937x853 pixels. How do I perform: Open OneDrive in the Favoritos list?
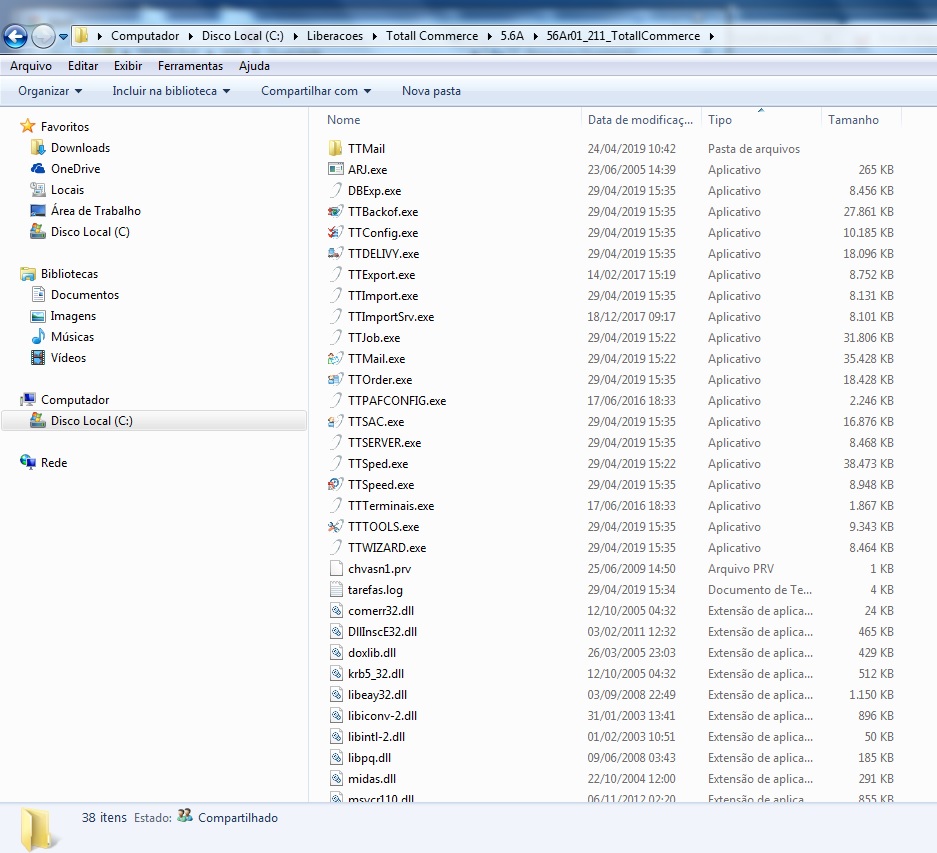(75, 169)
